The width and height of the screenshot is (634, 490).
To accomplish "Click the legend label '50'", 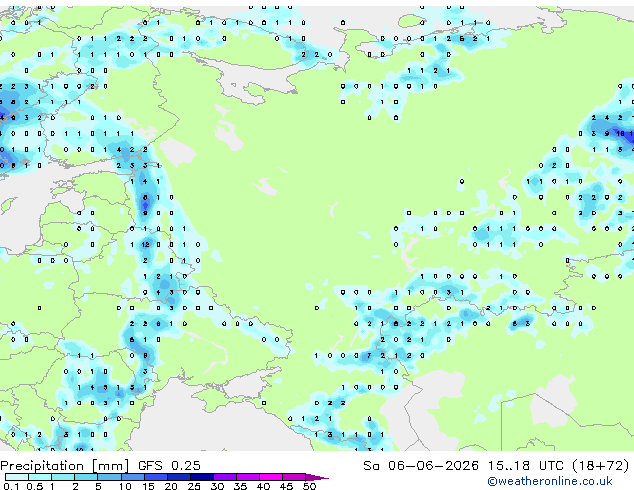I will (x=309, y=486).
